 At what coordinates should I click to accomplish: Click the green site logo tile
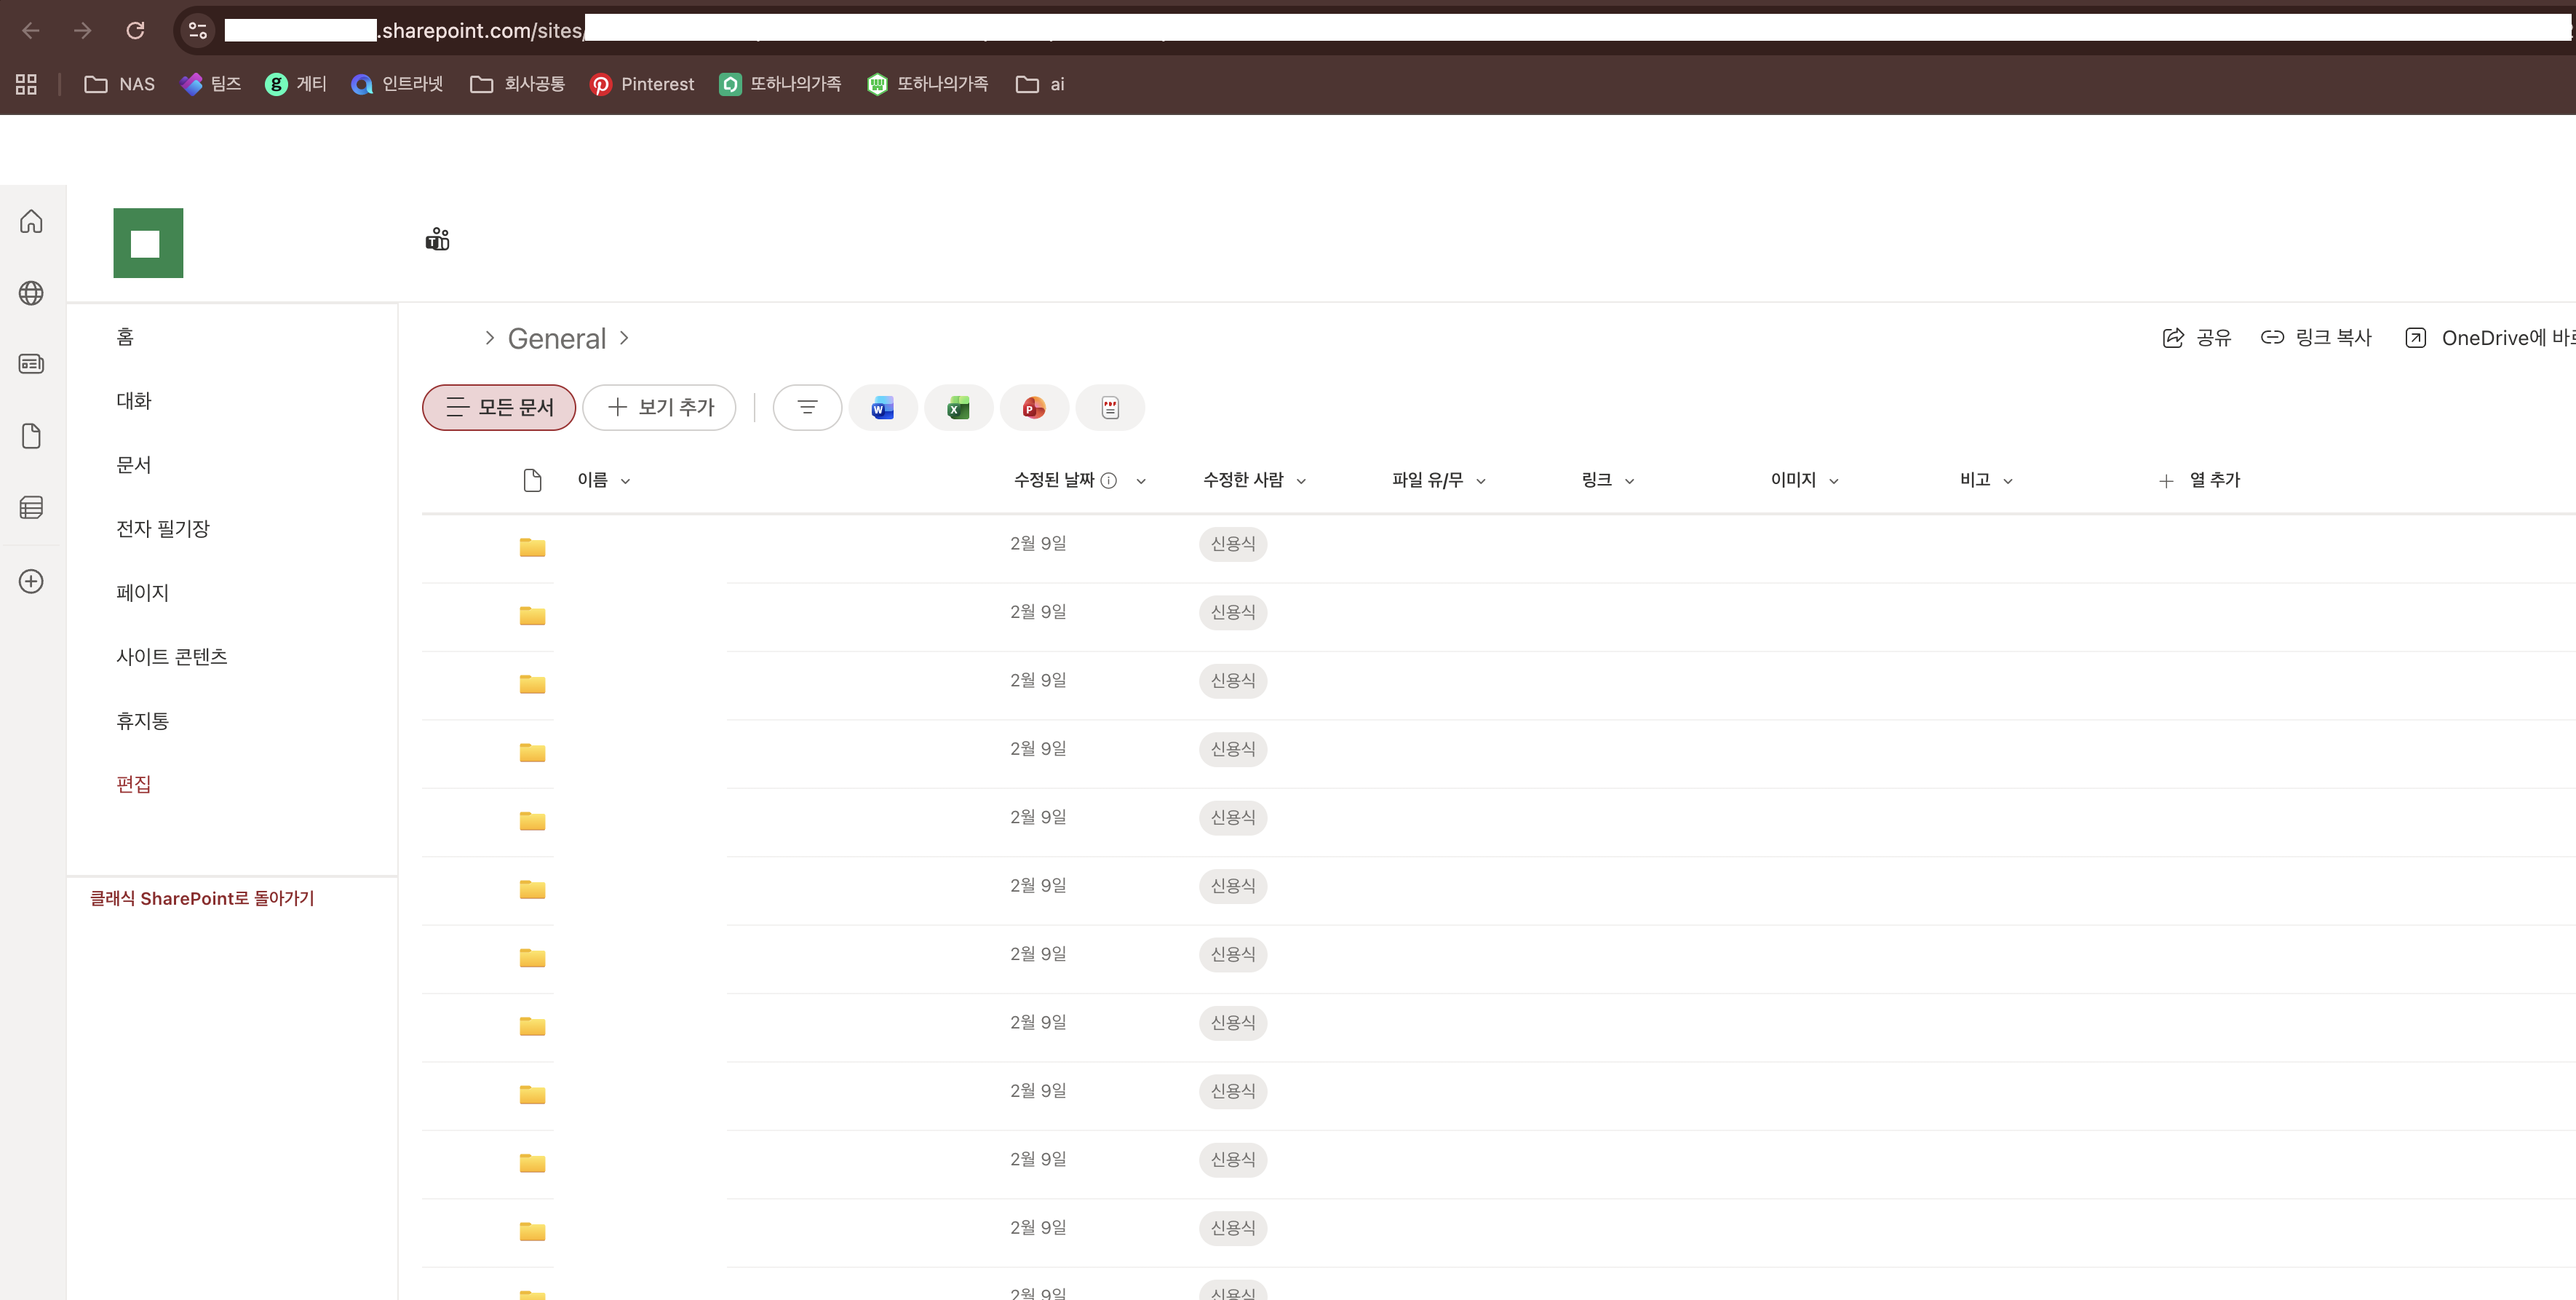[x=148, y=243]
